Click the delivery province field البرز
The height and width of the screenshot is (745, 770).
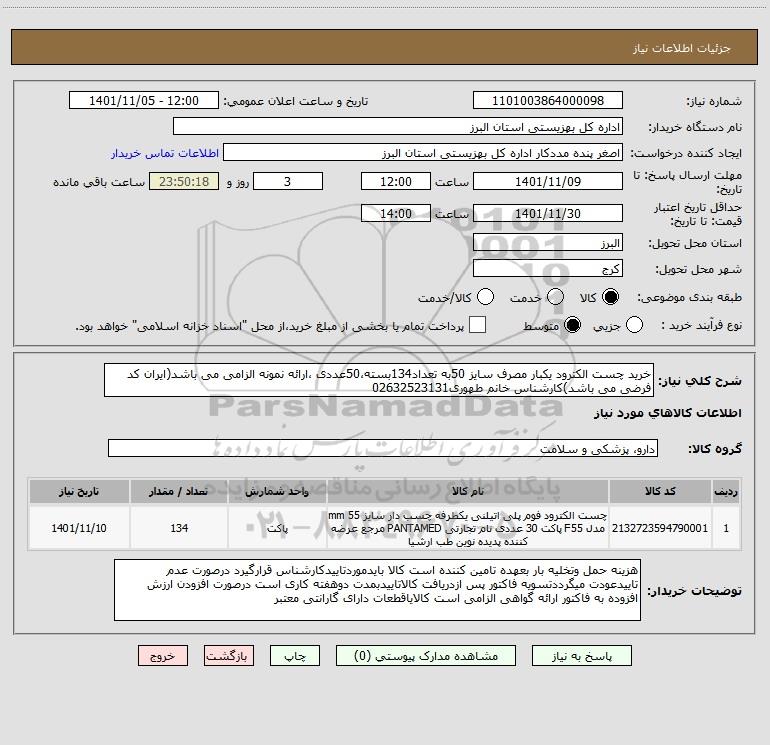548,243
